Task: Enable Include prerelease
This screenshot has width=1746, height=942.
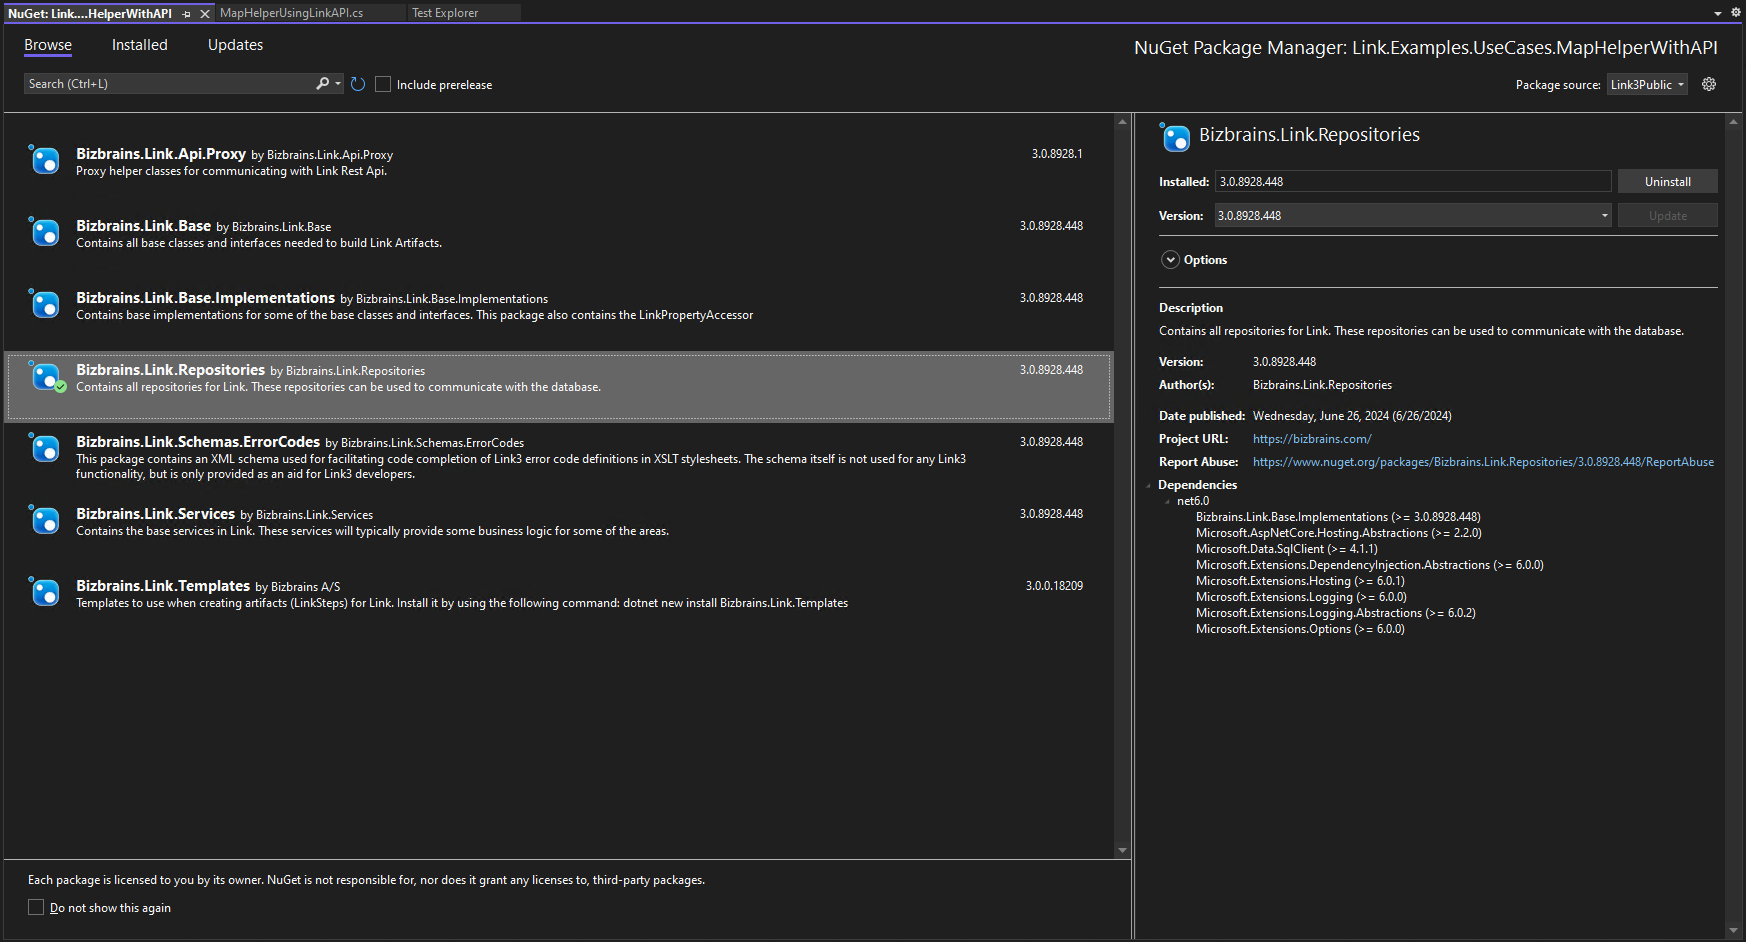Action: point(383,84)
